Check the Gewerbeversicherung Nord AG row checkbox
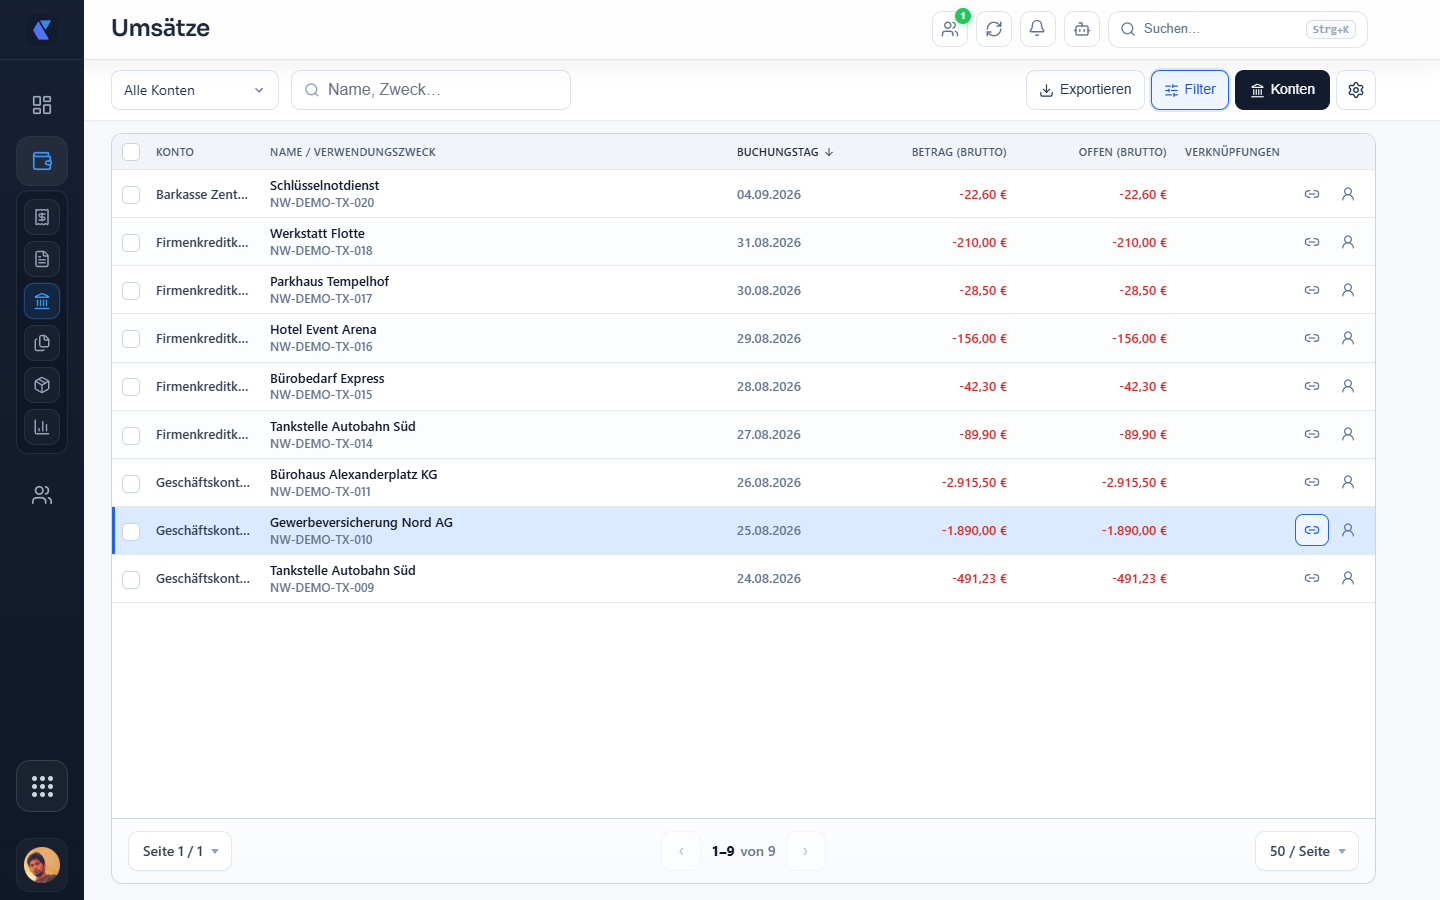1440x900 pixels. coord(131,532)
